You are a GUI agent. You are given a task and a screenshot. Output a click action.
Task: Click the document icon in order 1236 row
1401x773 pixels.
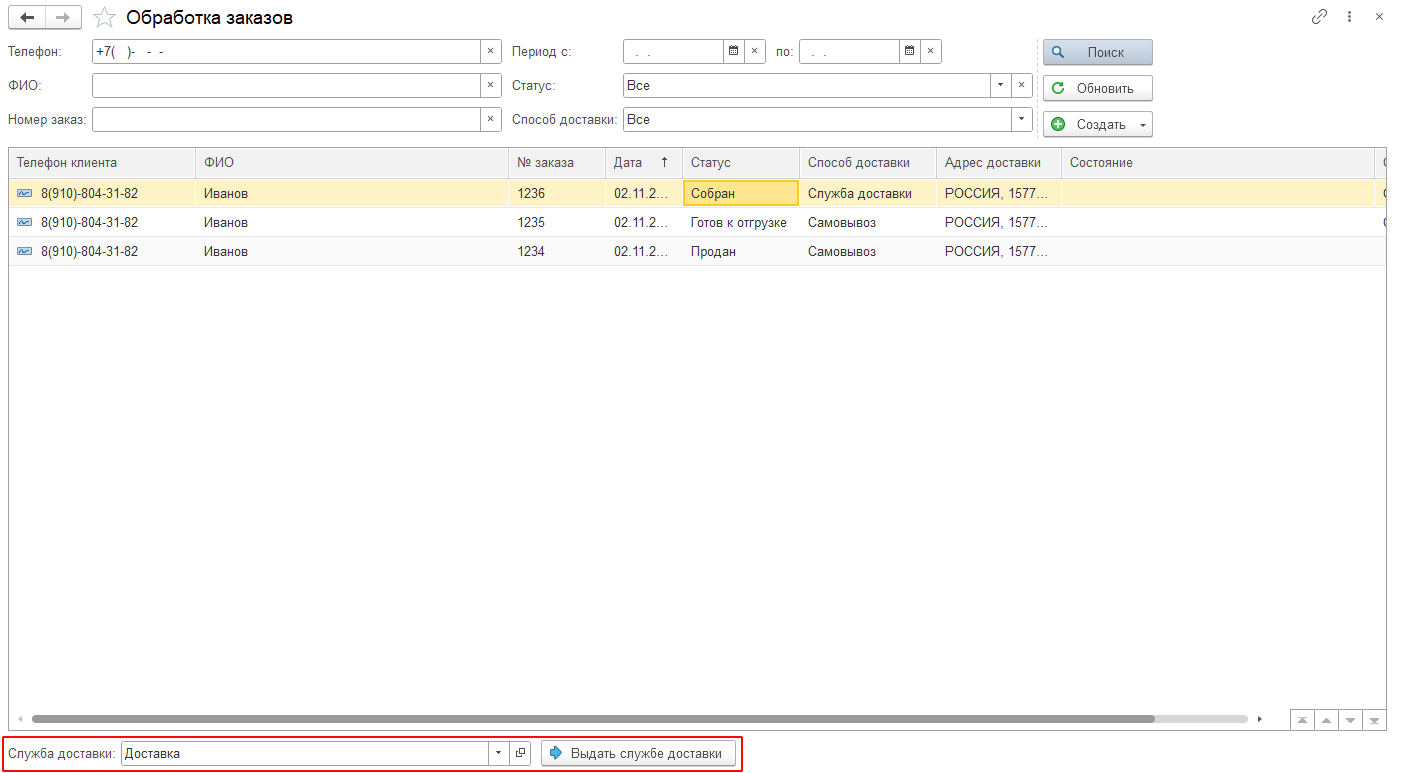click(x=24, y=193)
